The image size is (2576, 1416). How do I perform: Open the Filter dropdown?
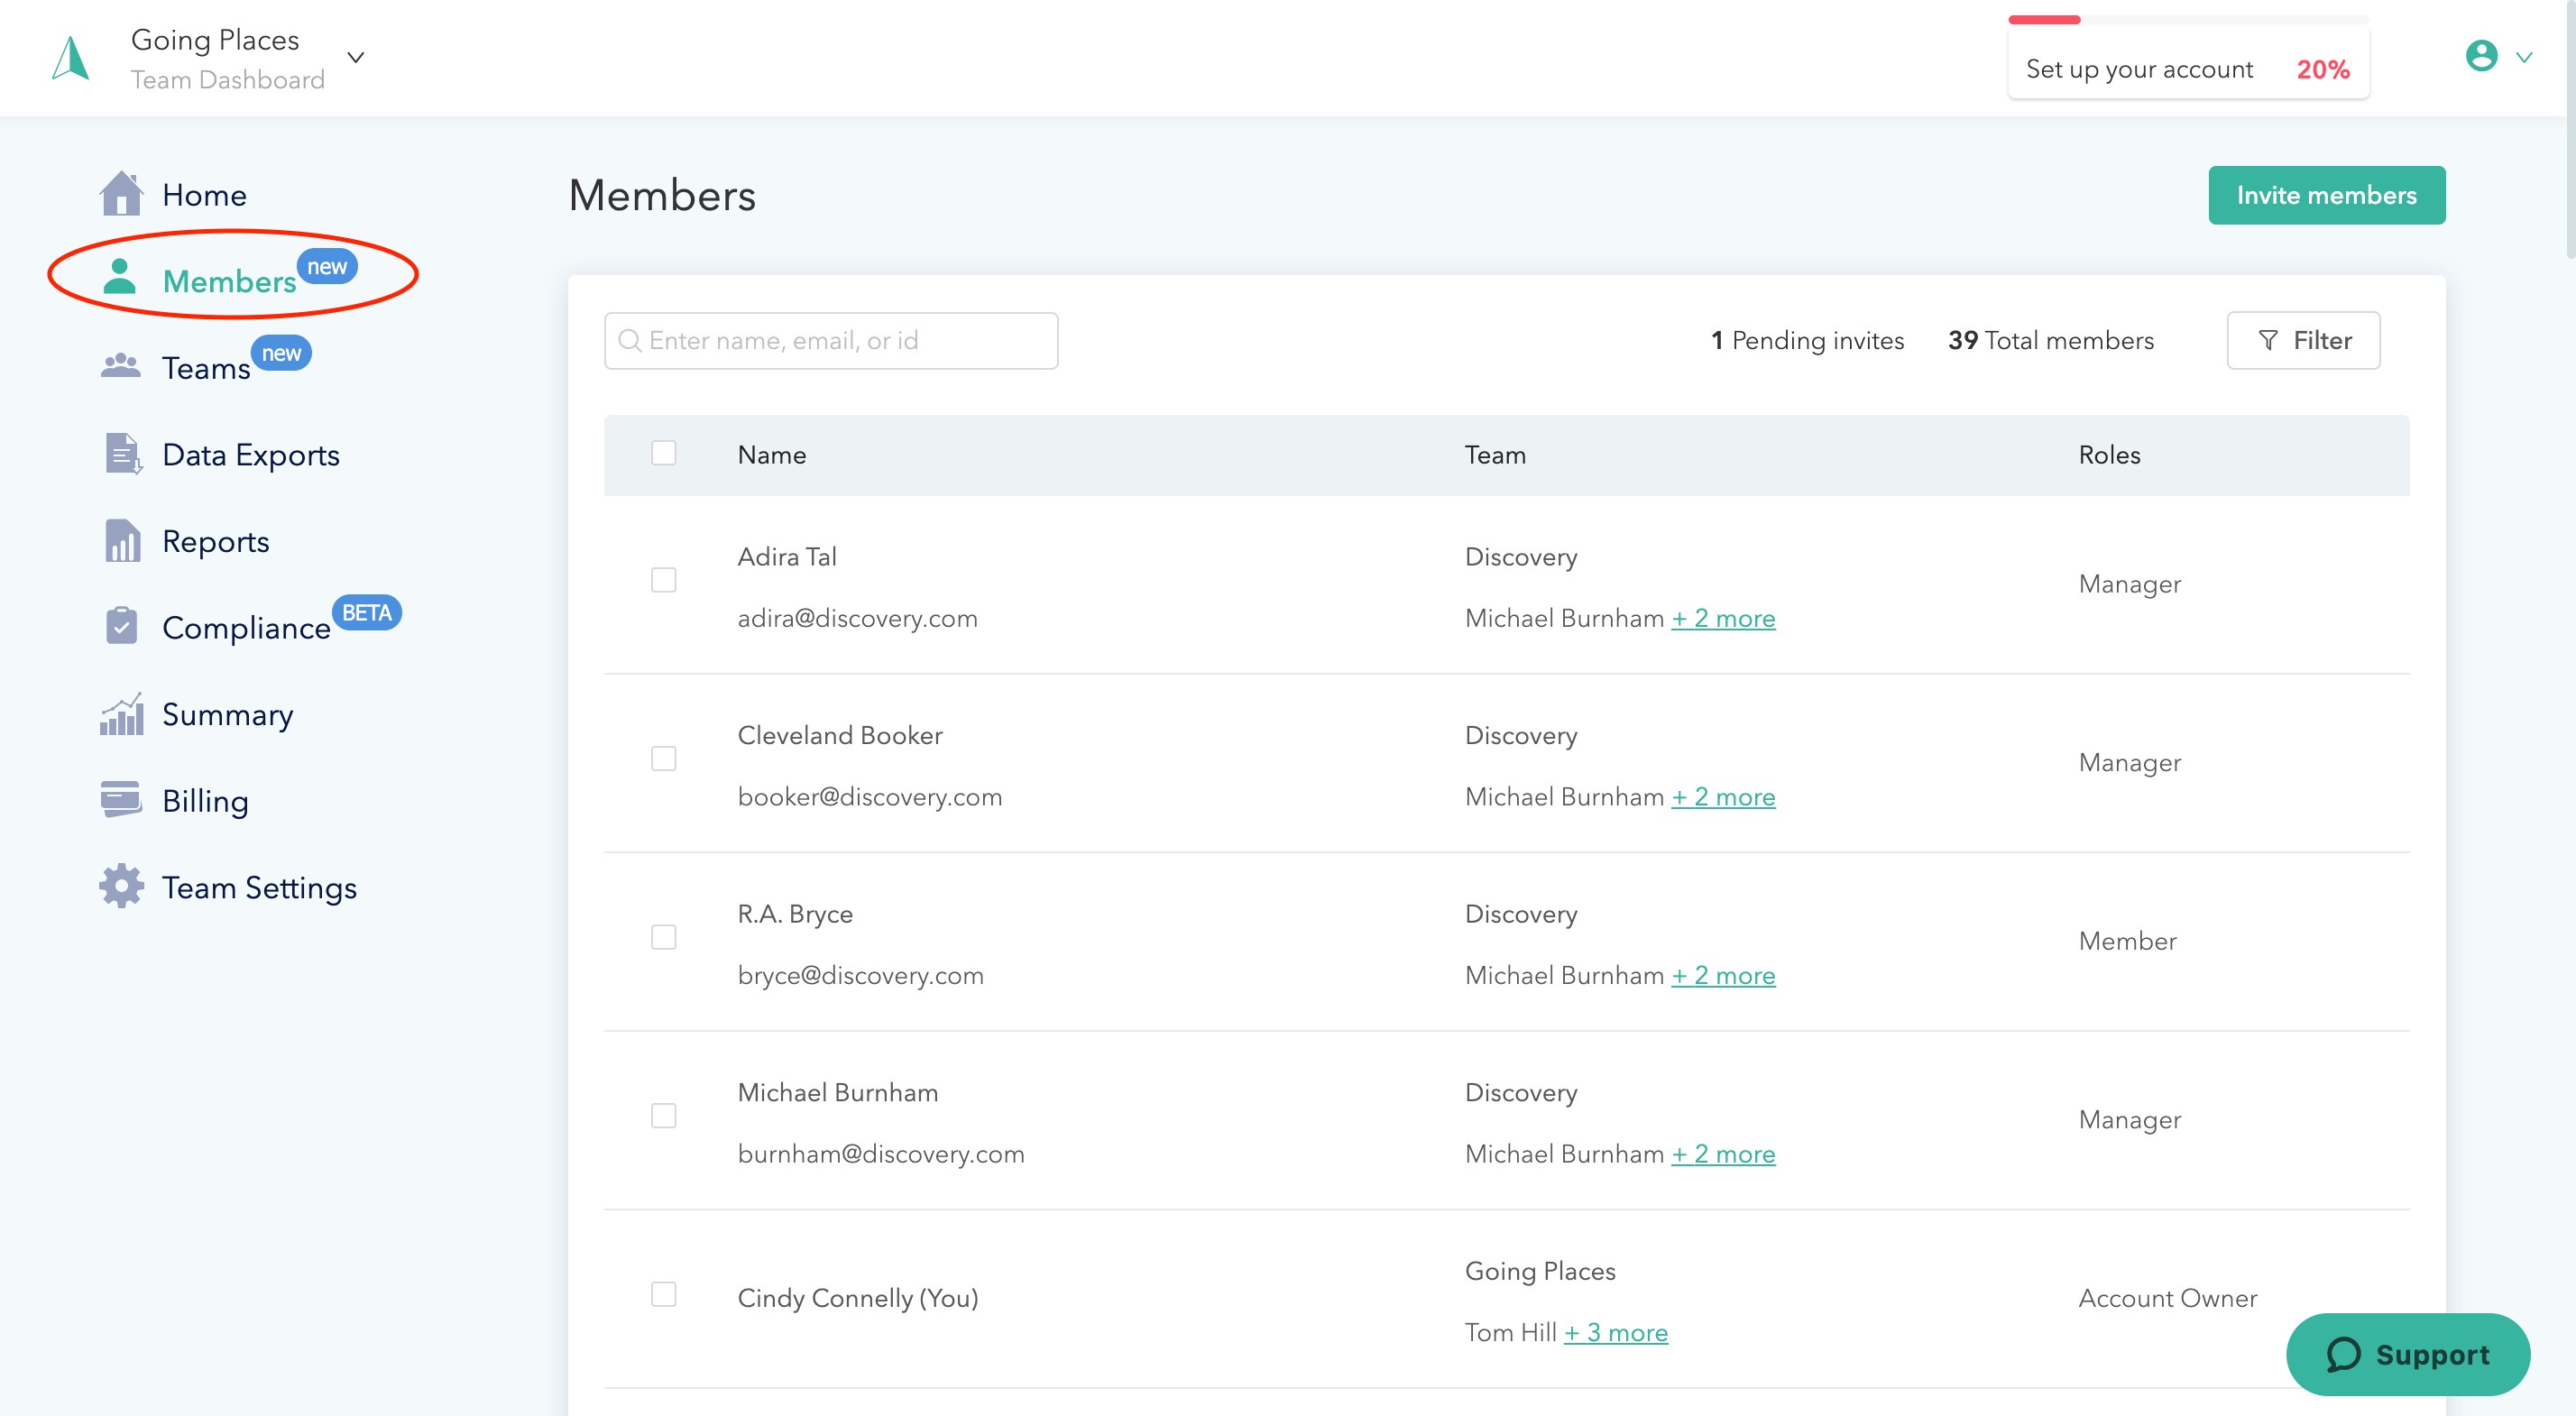(x=2303, y=341)
